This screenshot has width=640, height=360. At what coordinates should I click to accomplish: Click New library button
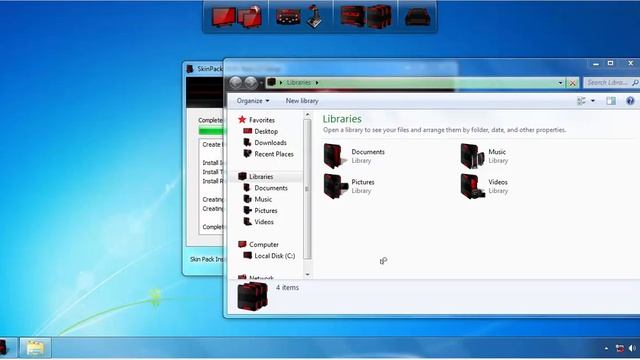(302, 101)
